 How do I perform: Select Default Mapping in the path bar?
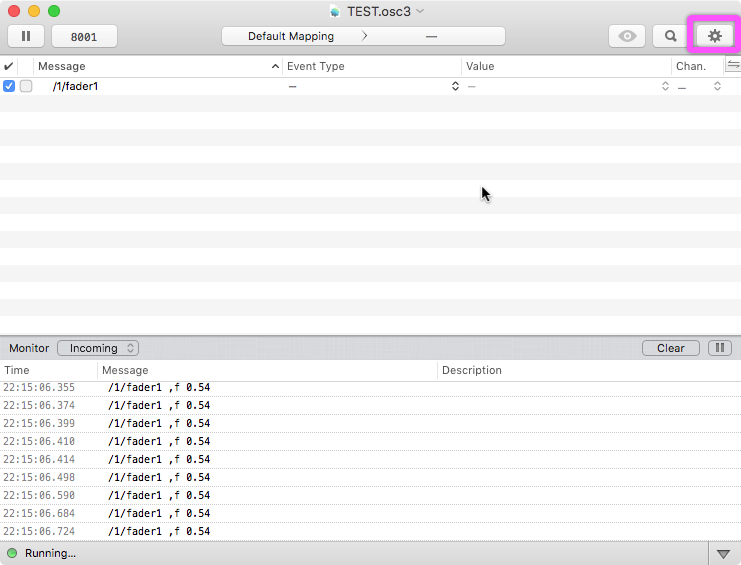coord(290,36)
